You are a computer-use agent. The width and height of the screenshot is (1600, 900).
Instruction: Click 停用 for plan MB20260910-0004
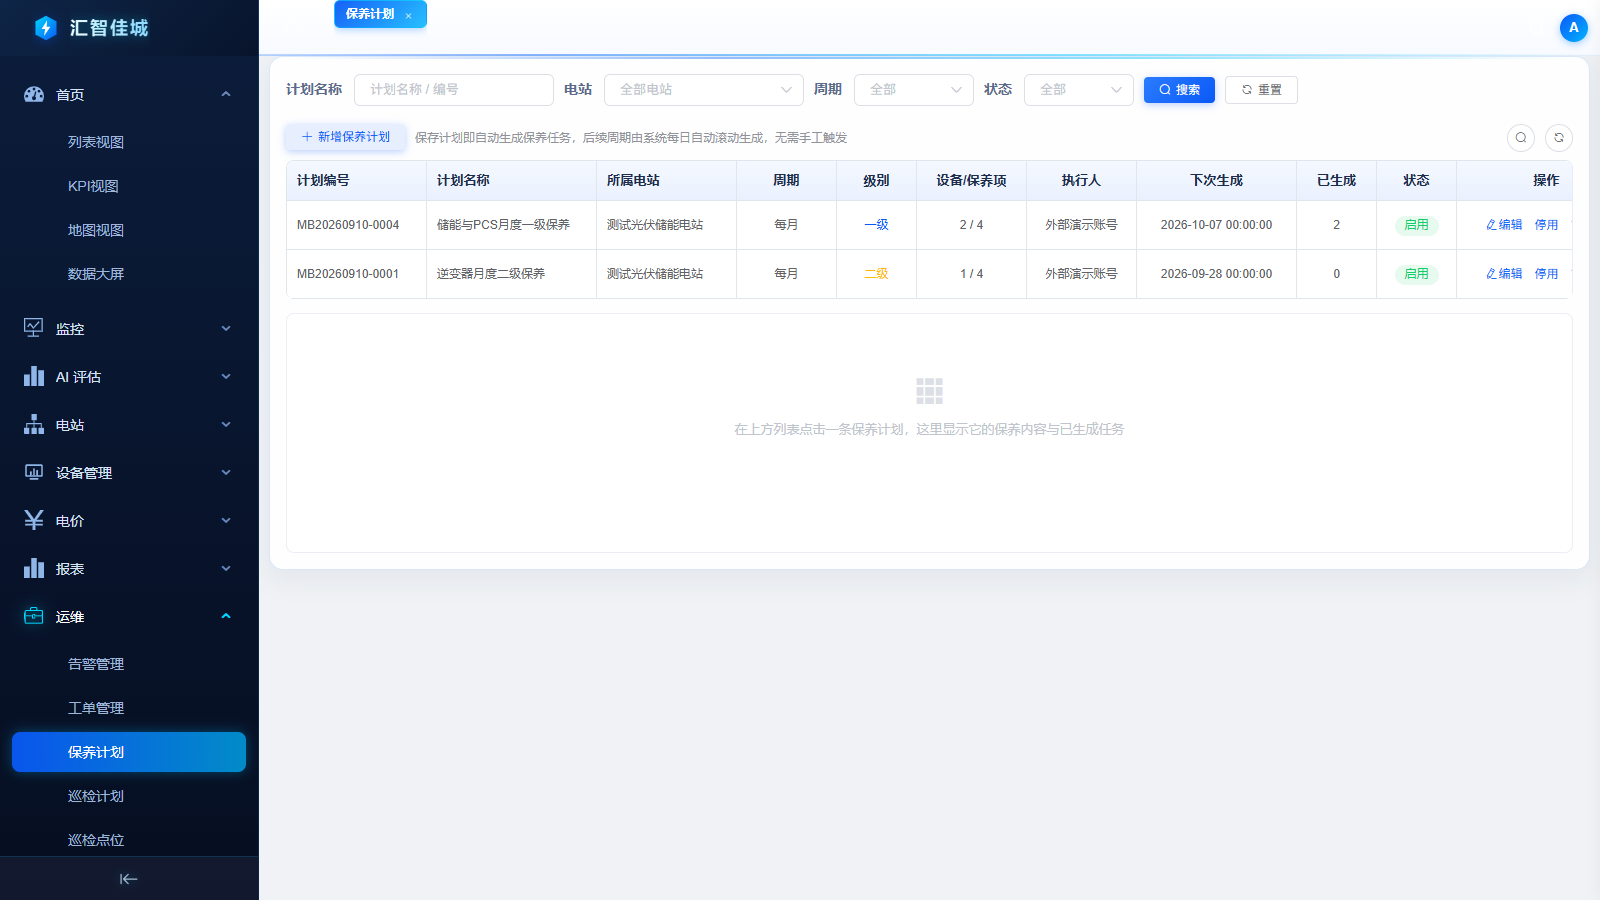tap(1546, 225)
